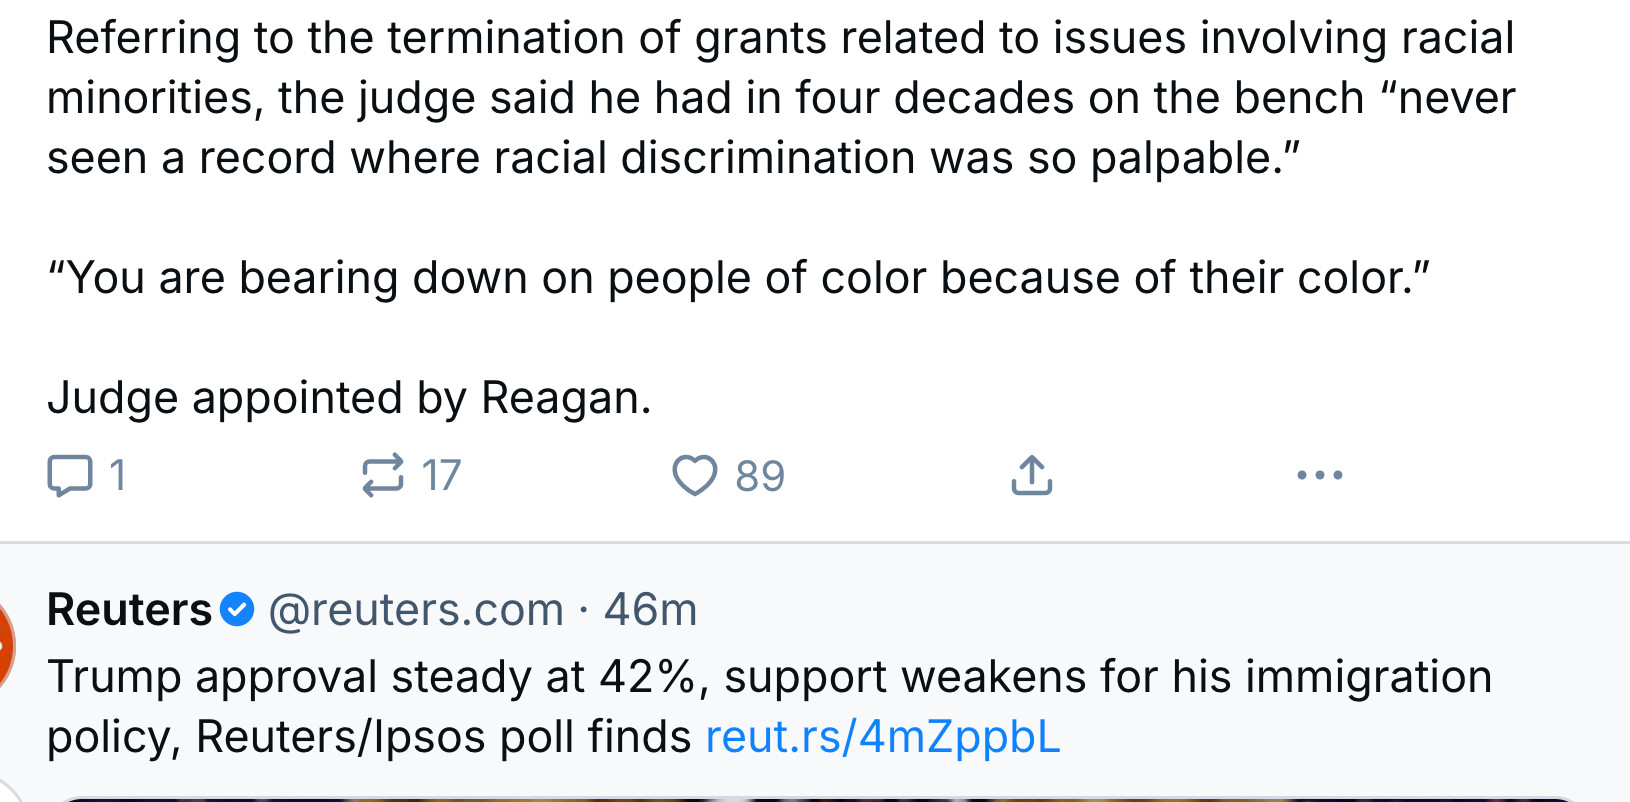Click the Reuters account name
The height and width of the screenshot is (802, 1630).
129,610
